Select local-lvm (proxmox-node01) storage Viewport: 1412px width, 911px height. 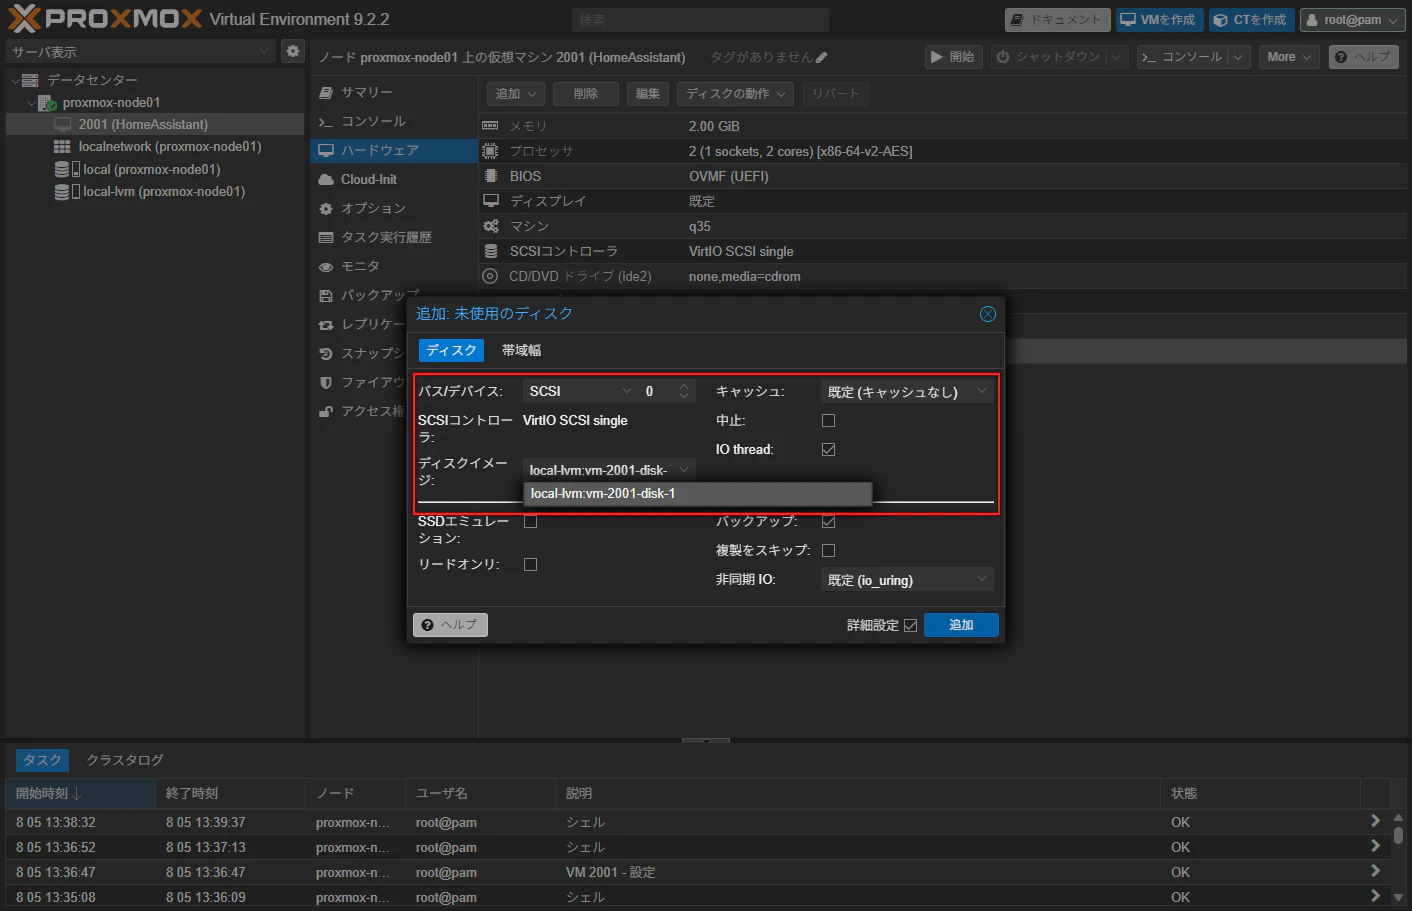tap(155, 191)
